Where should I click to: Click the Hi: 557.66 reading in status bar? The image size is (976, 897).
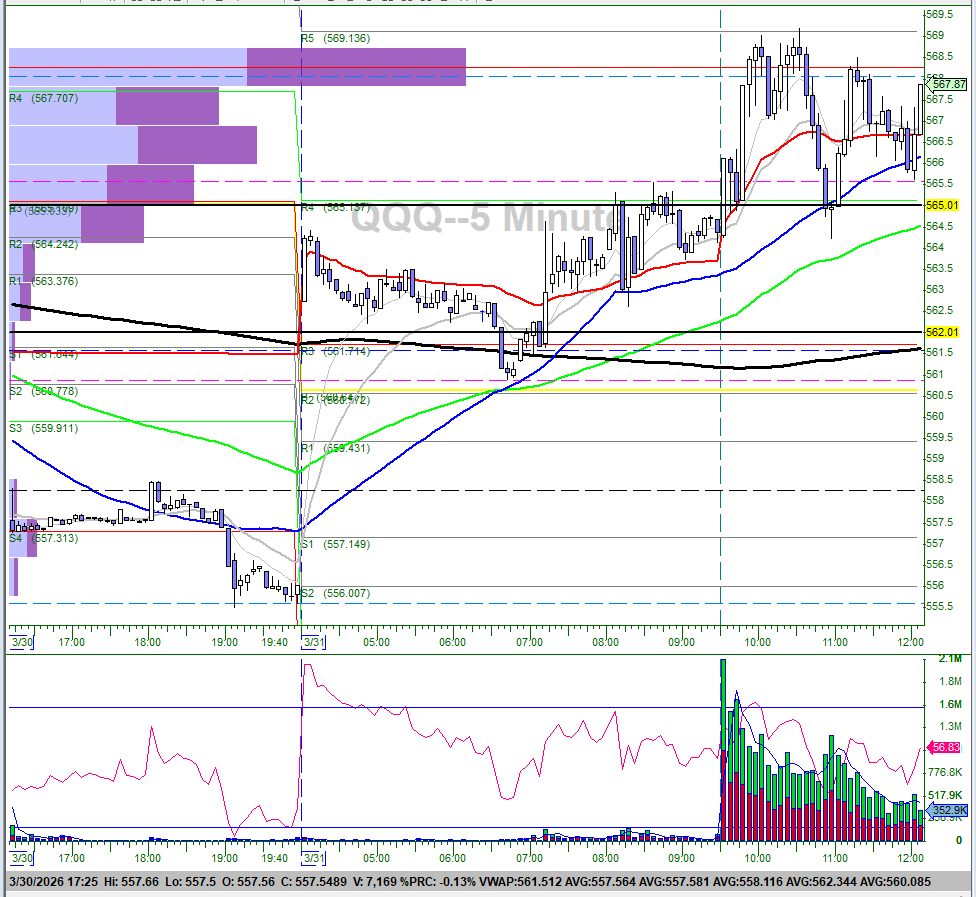tap(131, 882)
